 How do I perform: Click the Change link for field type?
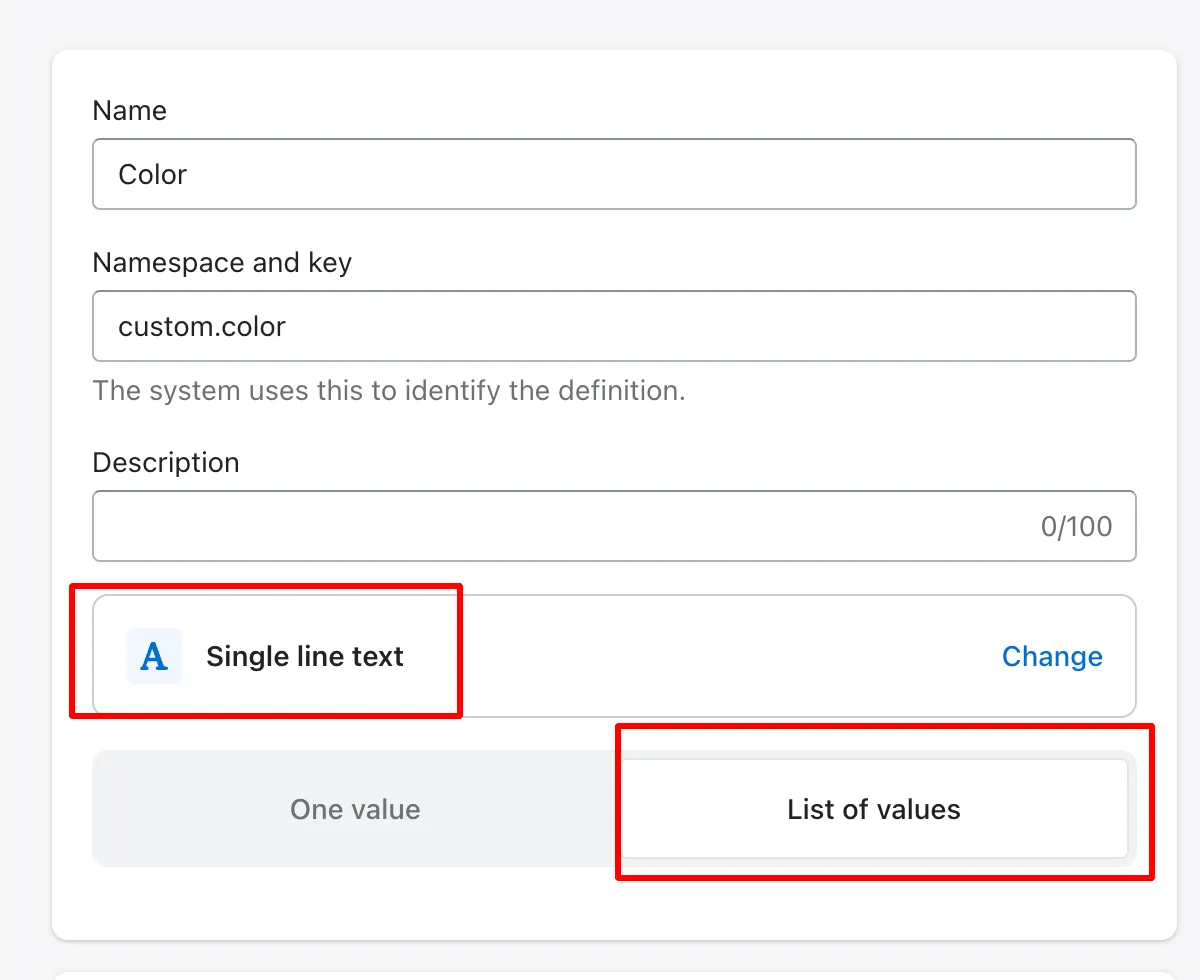tap(1052, 656)
